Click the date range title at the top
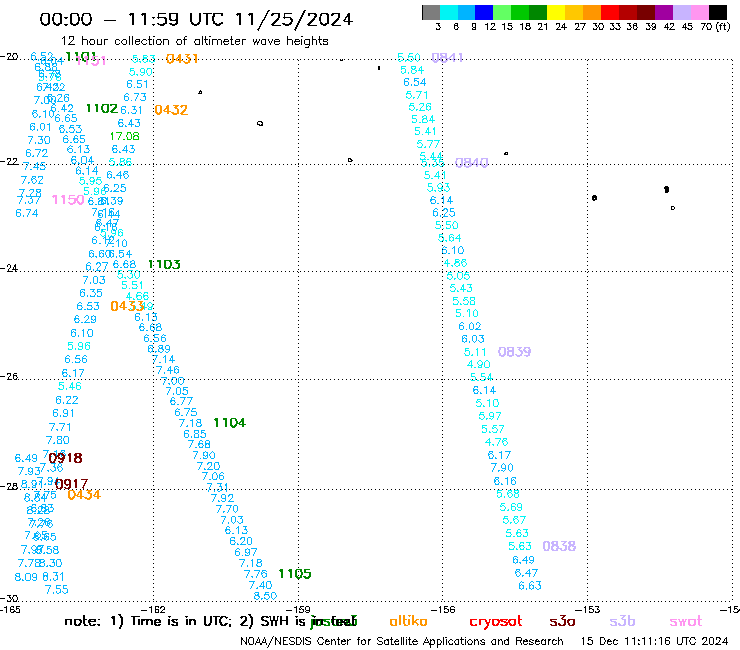This screenshot has width=740, height=650. 196,19
